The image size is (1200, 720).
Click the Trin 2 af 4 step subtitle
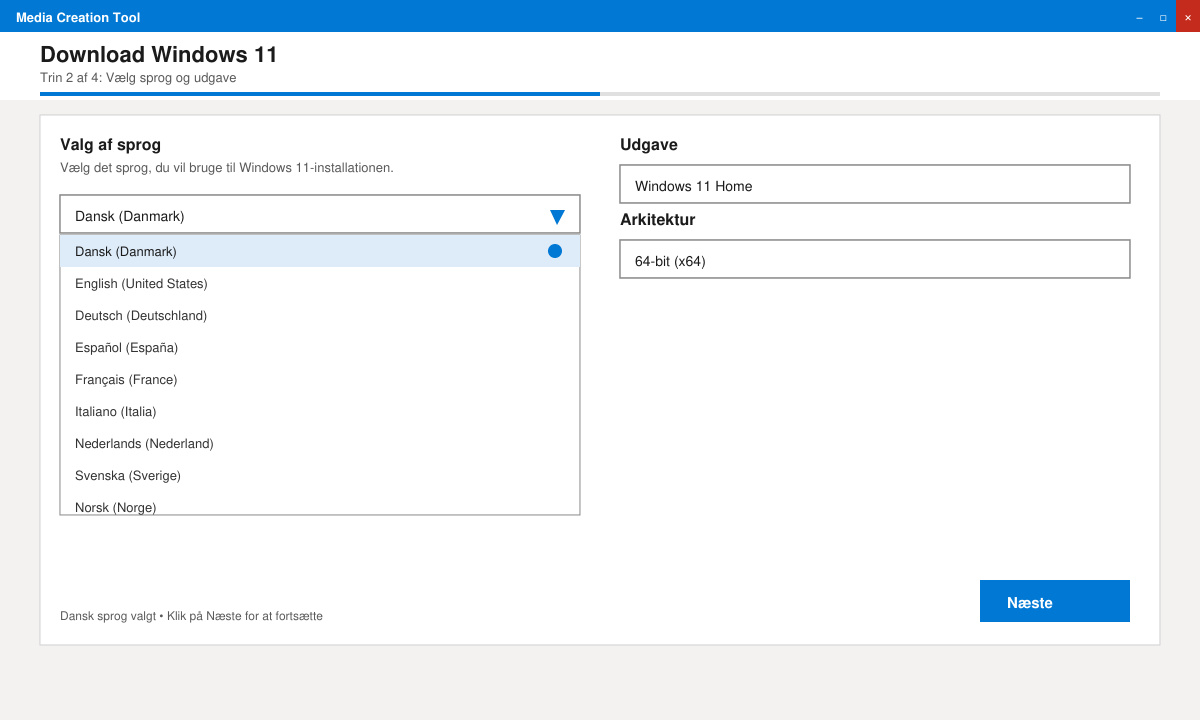(138, 78)
